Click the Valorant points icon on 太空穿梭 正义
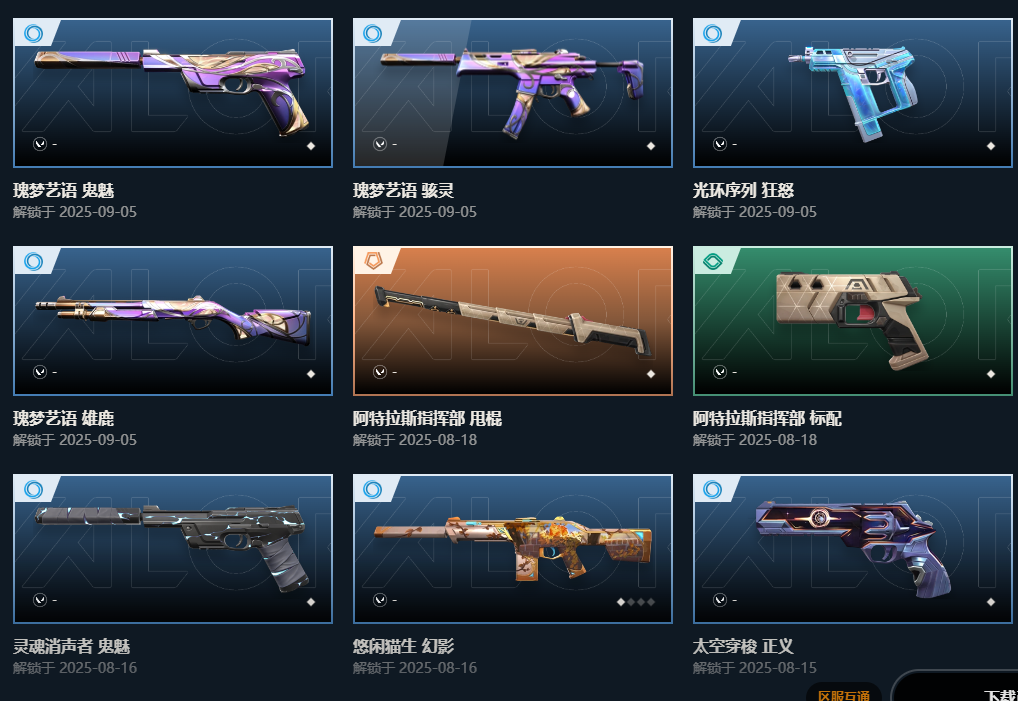This screenshot has width=1018, height=701. click(719, 600)
